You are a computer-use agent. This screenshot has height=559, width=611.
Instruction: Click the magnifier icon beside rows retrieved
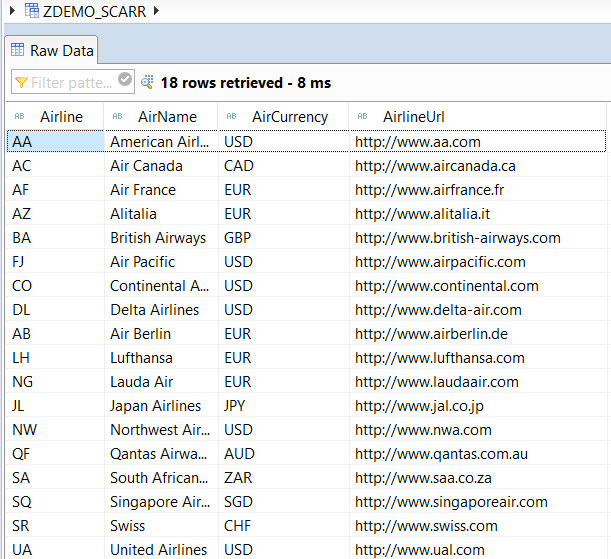tap(147, 82)
